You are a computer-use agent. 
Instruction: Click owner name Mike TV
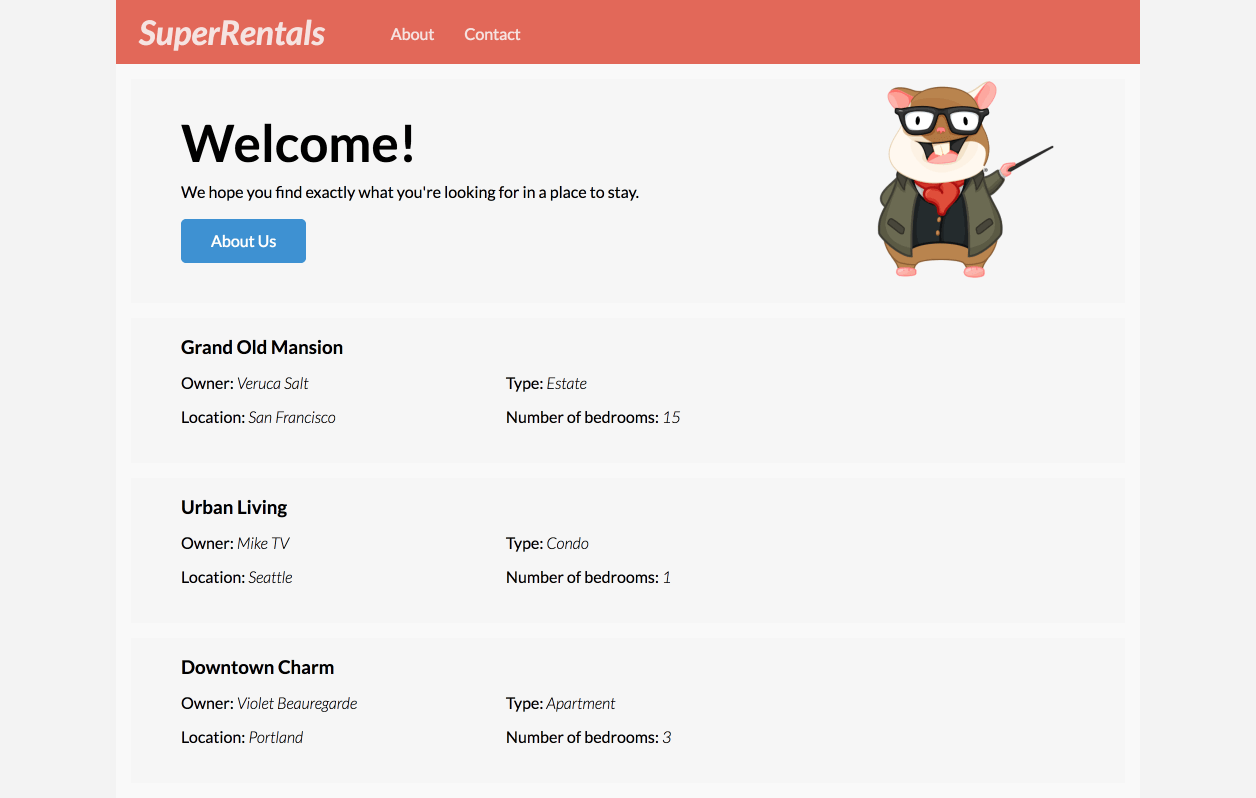pos(262,543)
